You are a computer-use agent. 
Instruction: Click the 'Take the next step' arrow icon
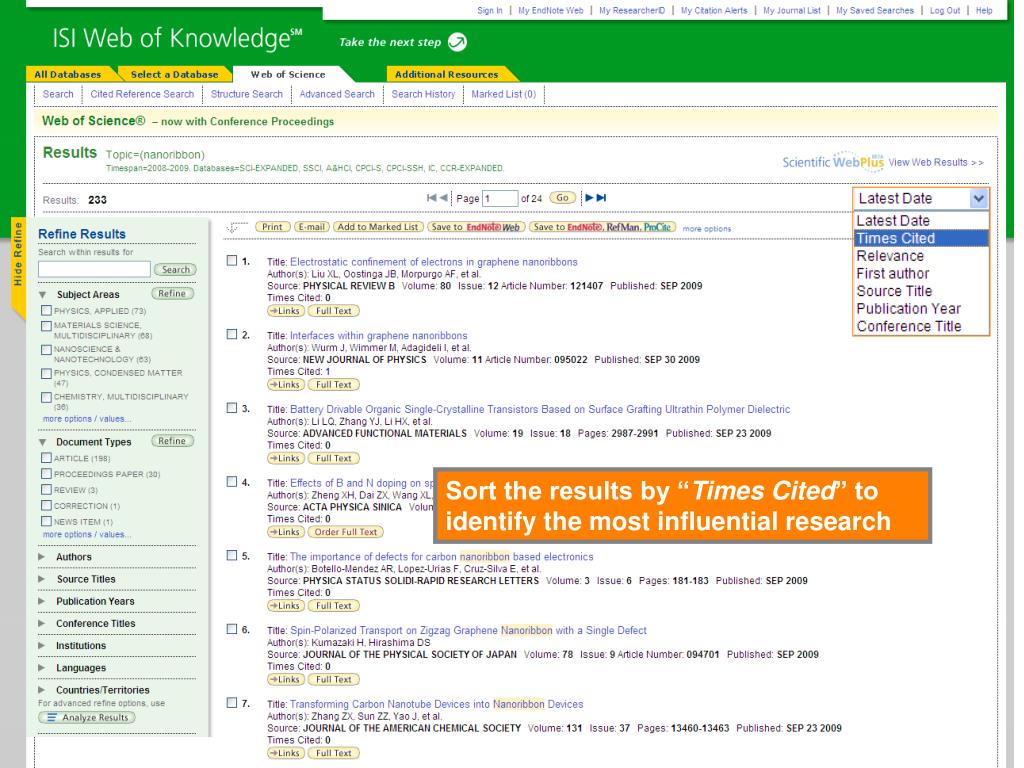457,42
